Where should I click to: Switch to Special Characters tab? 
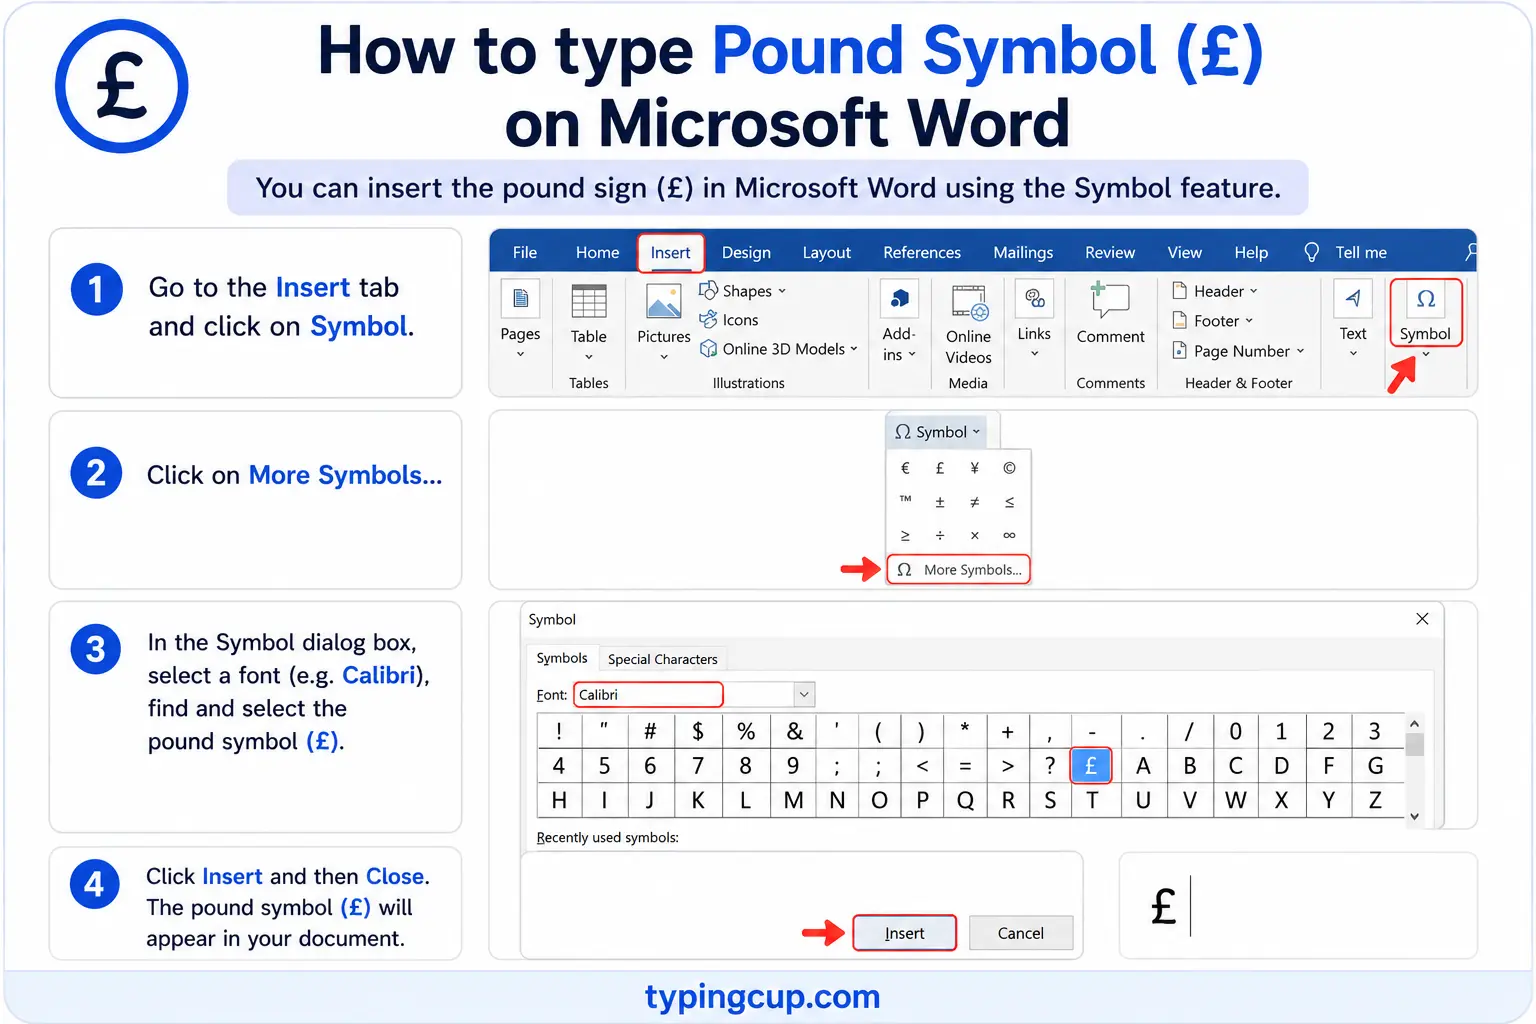662,659
